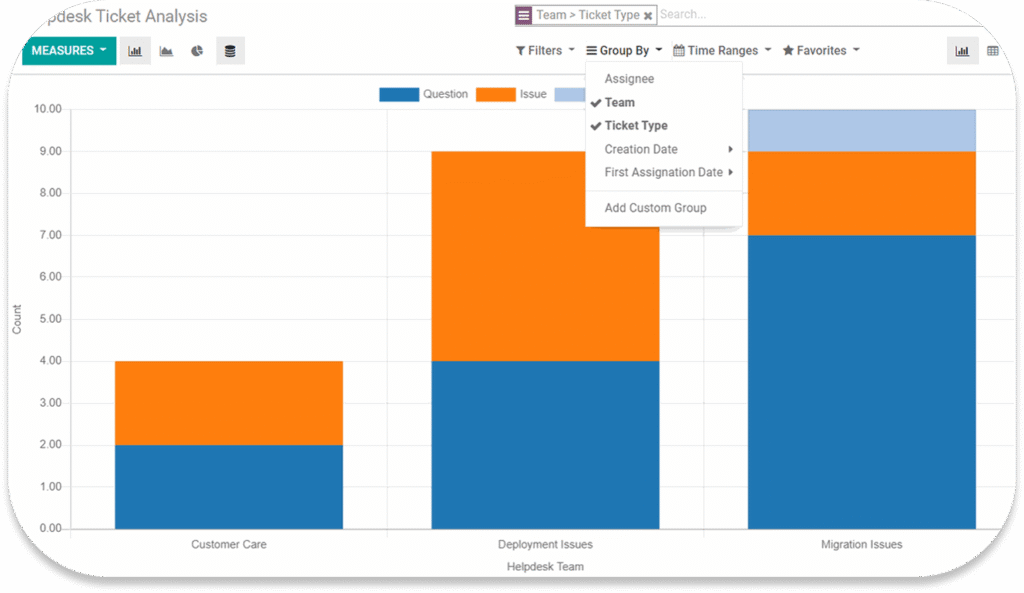Switch to pie chart mode

pyautogui.click(x=197, y=51)
